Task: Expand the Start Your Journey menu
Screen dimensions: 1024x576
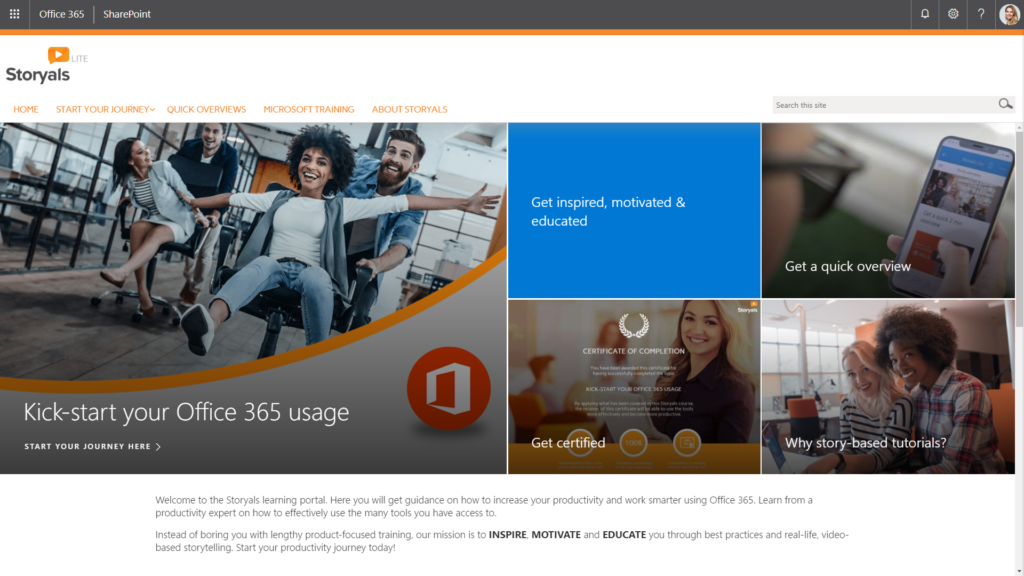Action: (105, 109)
